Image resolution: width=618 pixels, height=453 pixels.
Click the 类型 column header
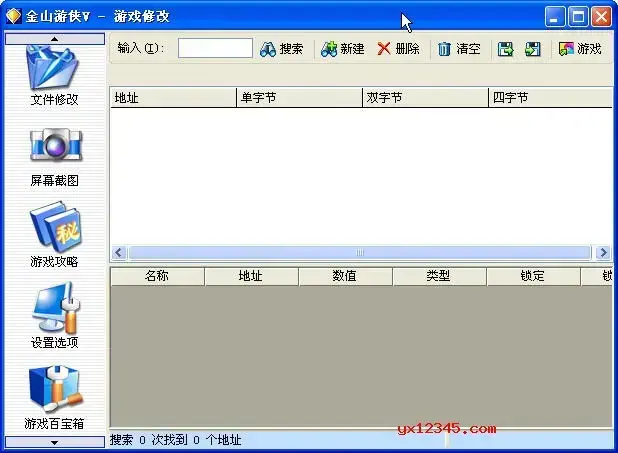pyautogui.click(x=439, y=276)
